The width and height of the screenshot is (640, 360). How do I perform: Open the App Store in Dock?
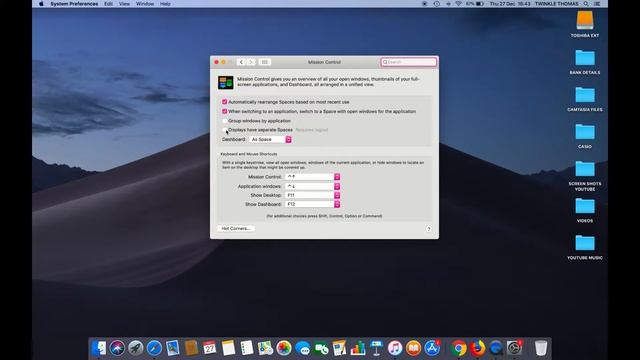432,348
